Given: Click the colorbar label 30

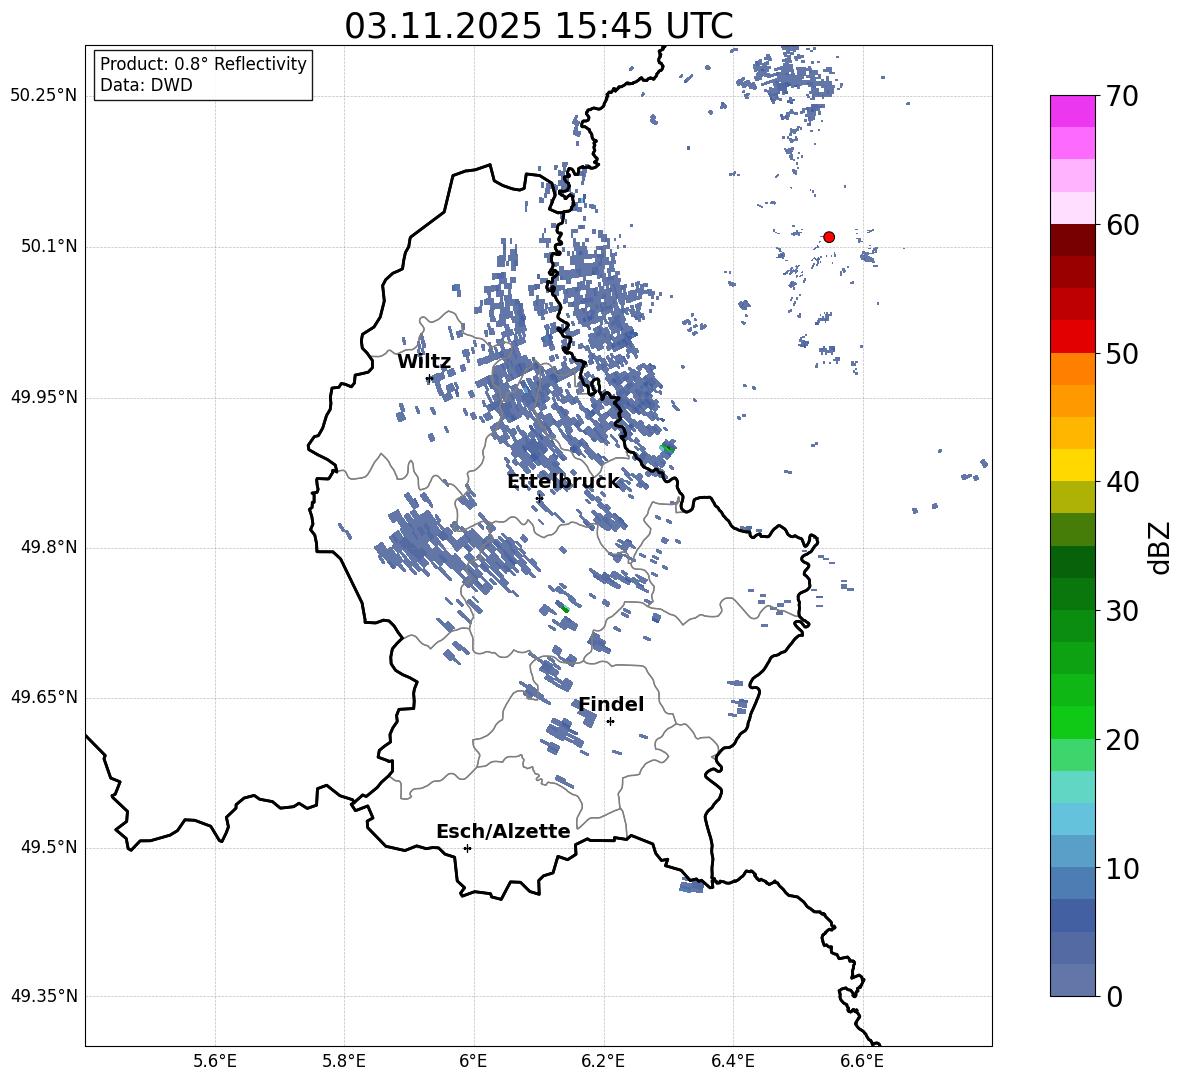Looking at the screenshot, I should pos(1122,611).
